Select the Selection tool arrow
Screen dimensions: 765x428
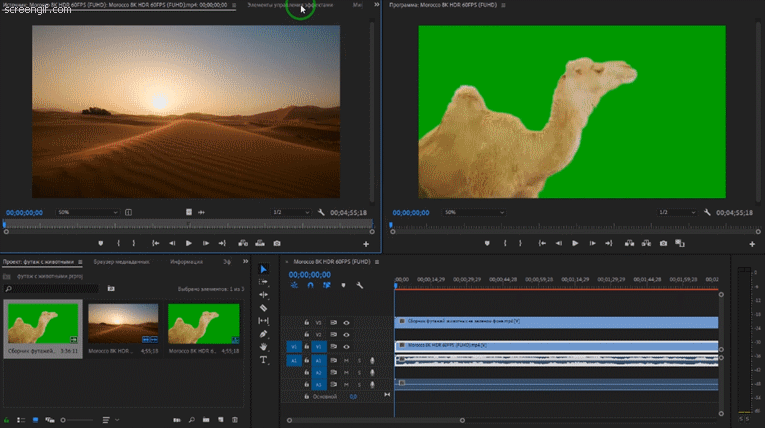pyautogui.click(x=263, y=269)
